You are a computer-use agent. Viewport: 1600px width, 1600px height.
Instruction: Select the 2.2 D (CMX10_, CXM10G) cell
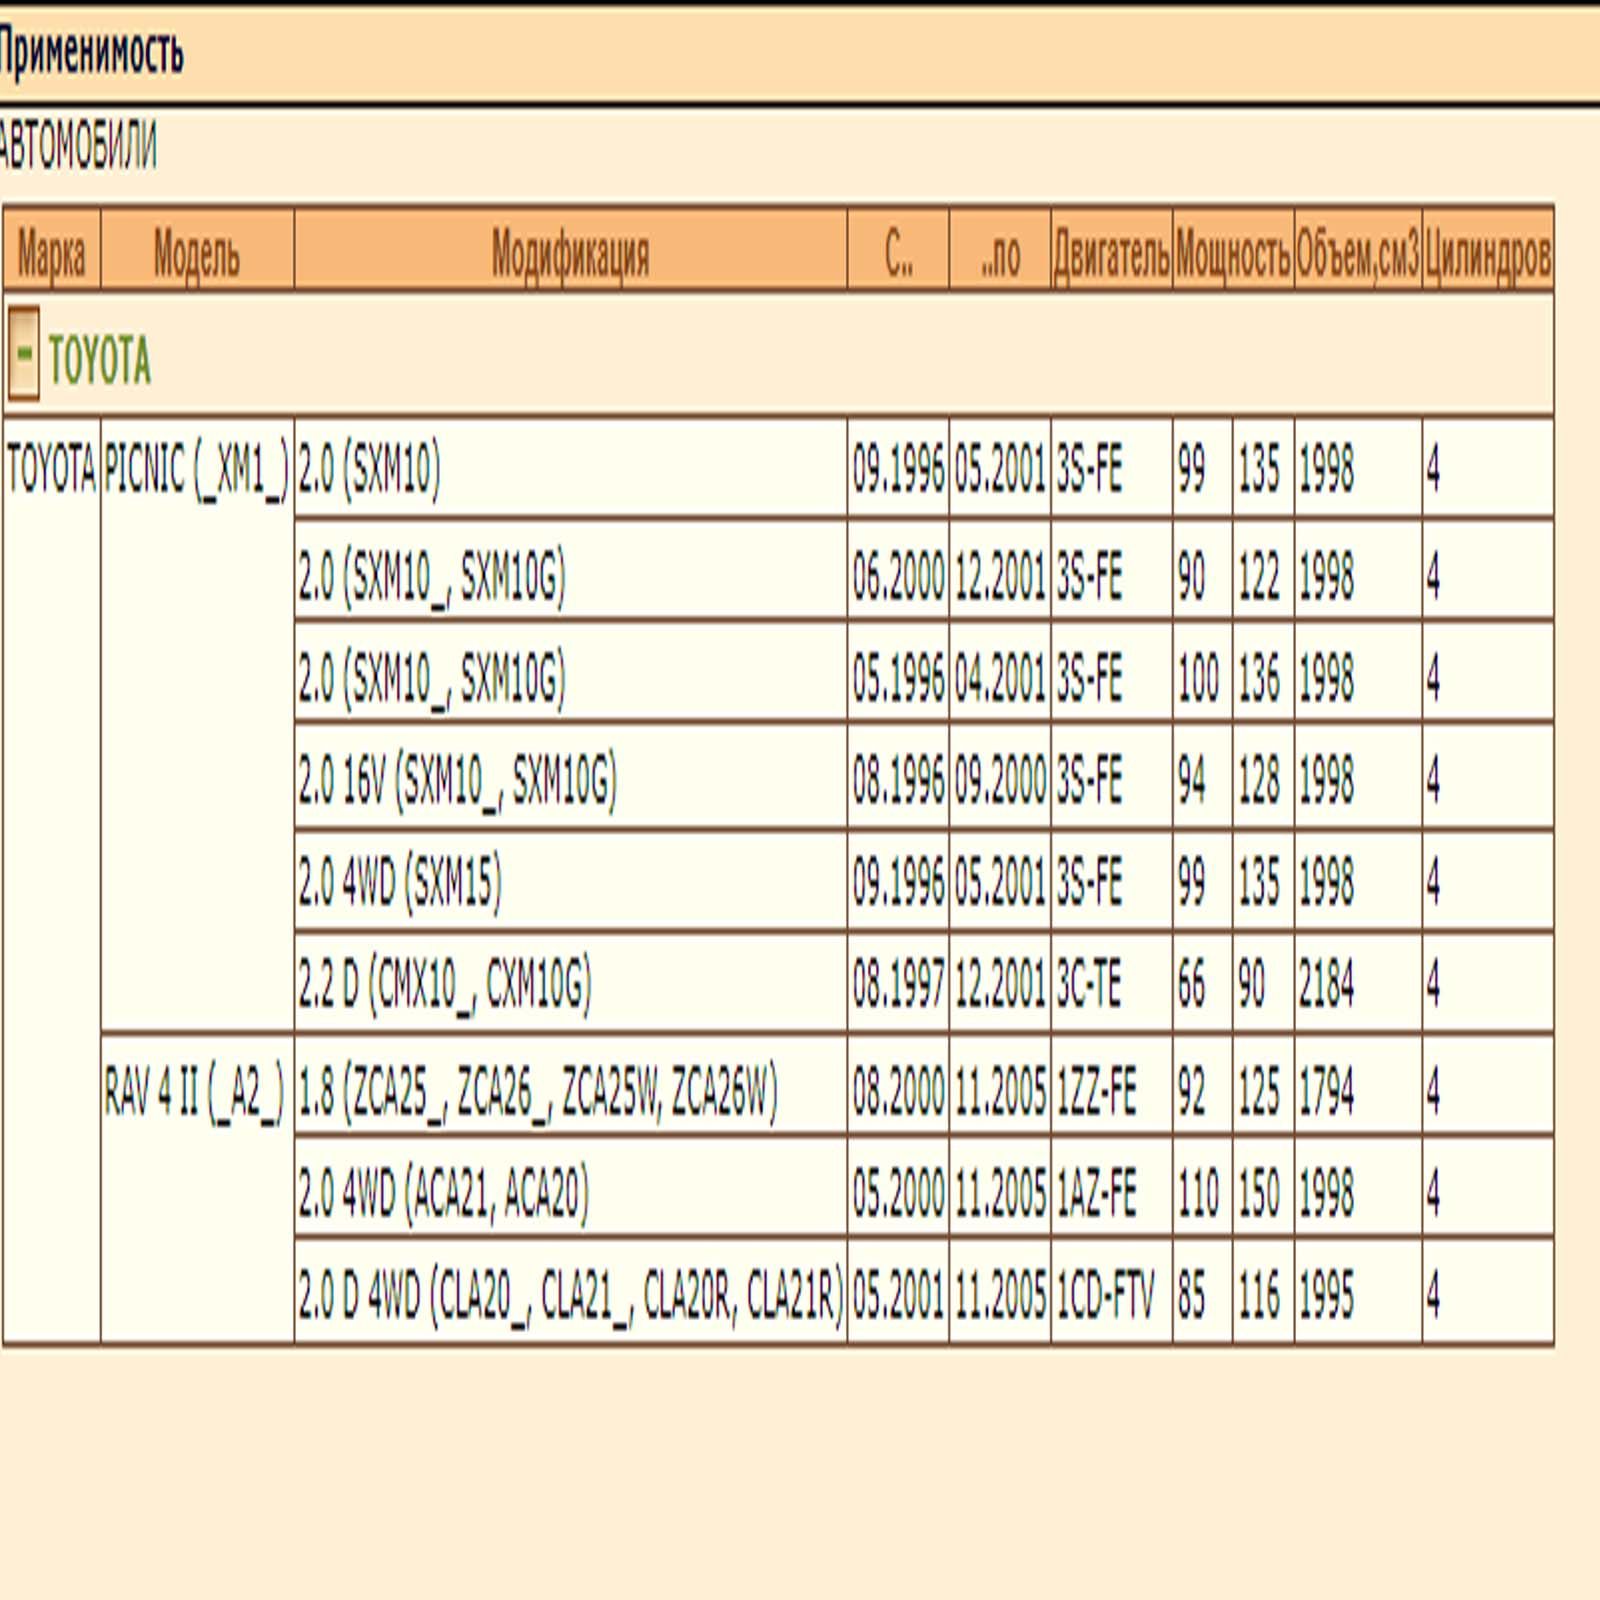571,983
